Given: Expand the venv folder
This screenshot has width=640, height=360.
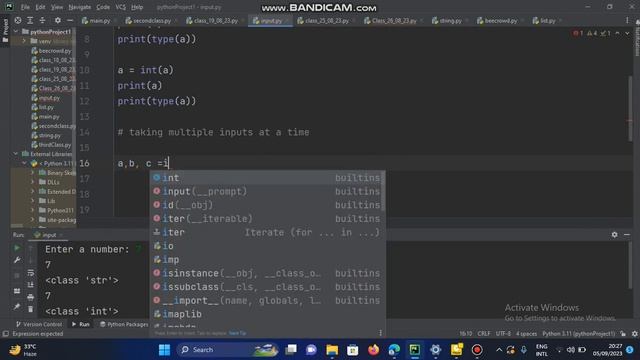Looking at the screenshot, I should coord(24,41).
